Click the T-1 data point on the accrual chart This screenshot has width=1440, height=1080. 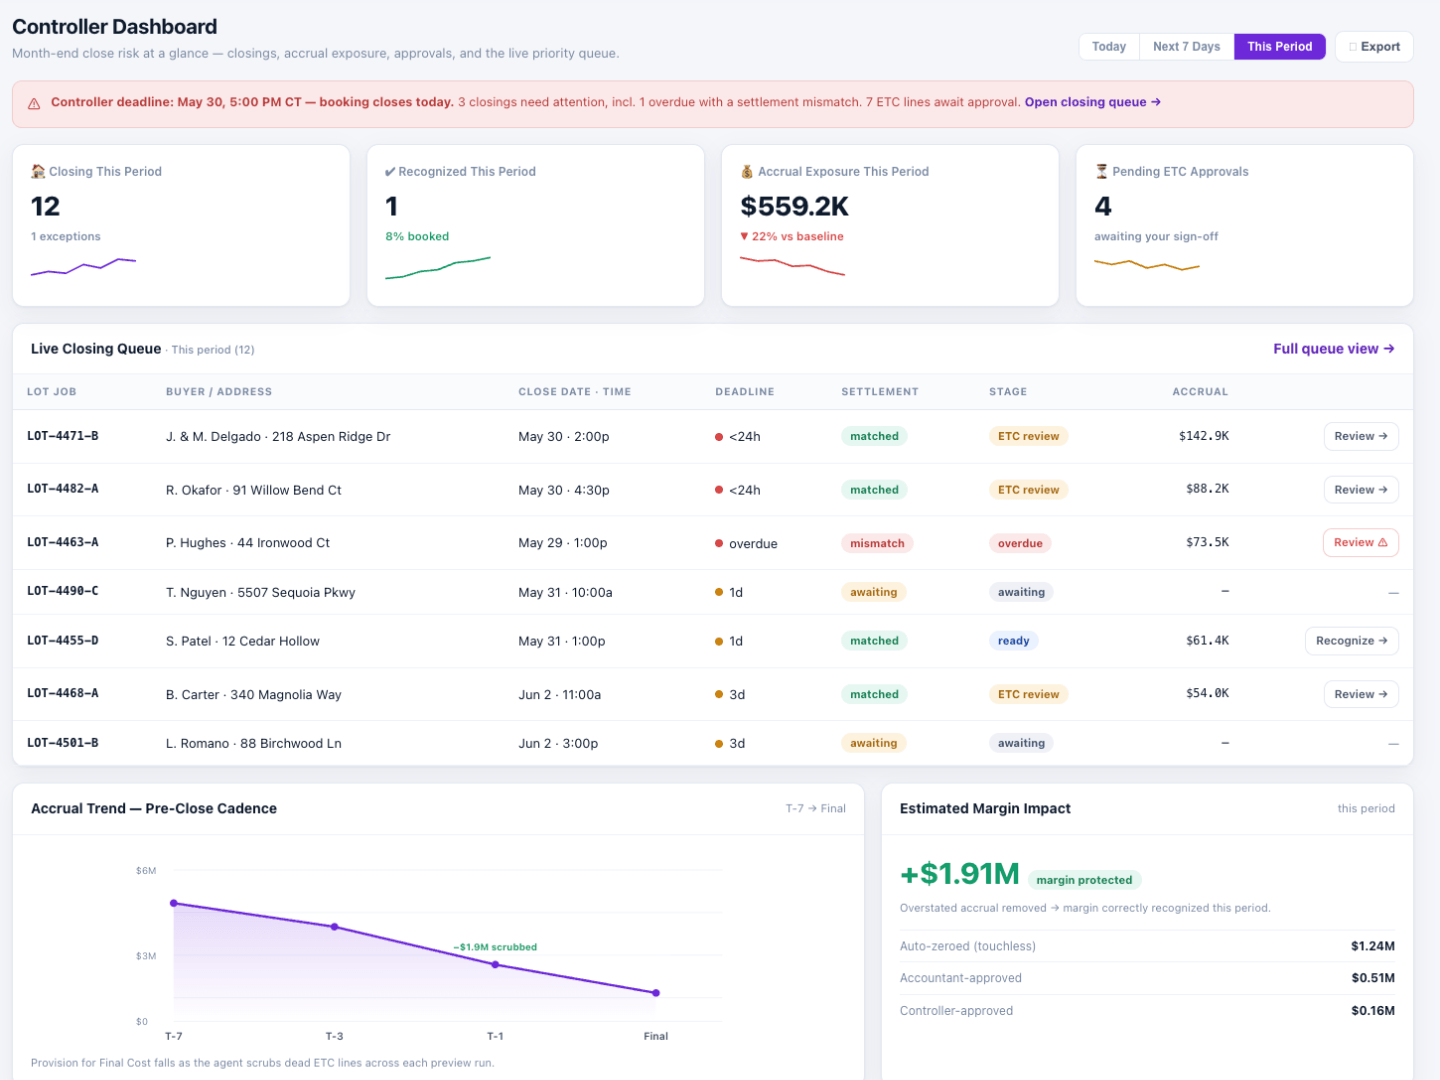coord(495,965)
